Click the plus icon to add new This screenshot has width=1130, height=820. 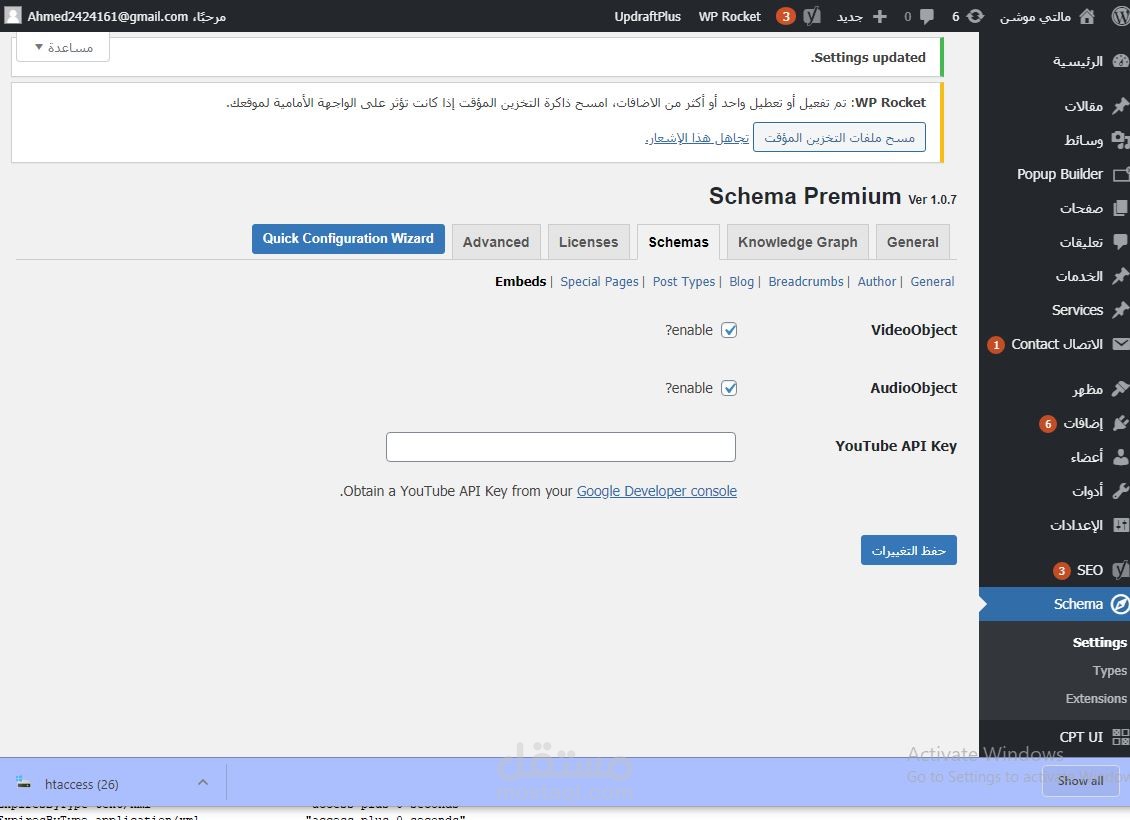pyautogui.click(x=879, y=17)
